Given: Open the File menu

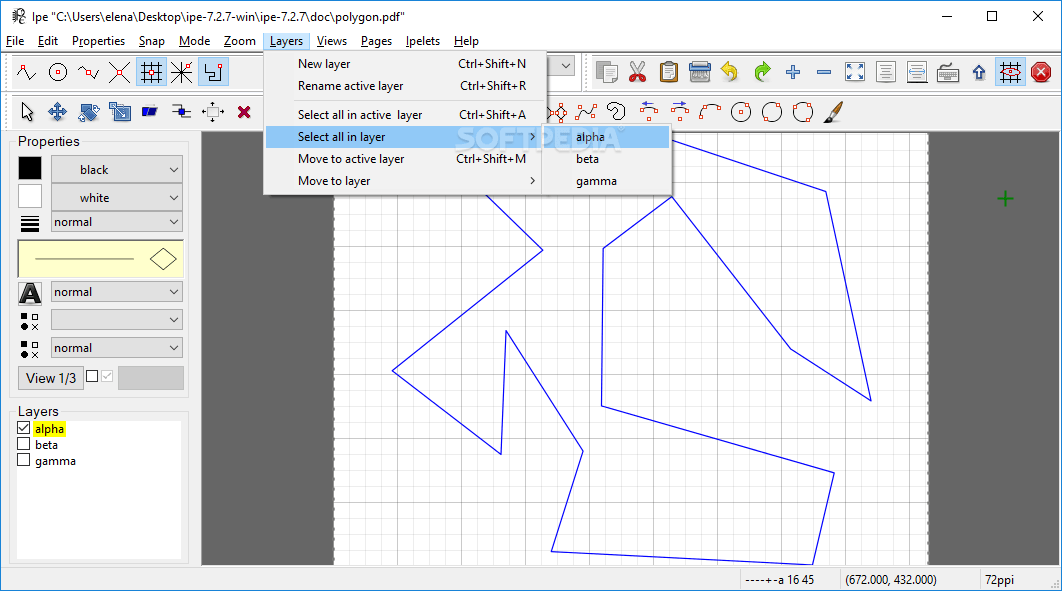Looking at the screenshot, I should coord(15,41).
